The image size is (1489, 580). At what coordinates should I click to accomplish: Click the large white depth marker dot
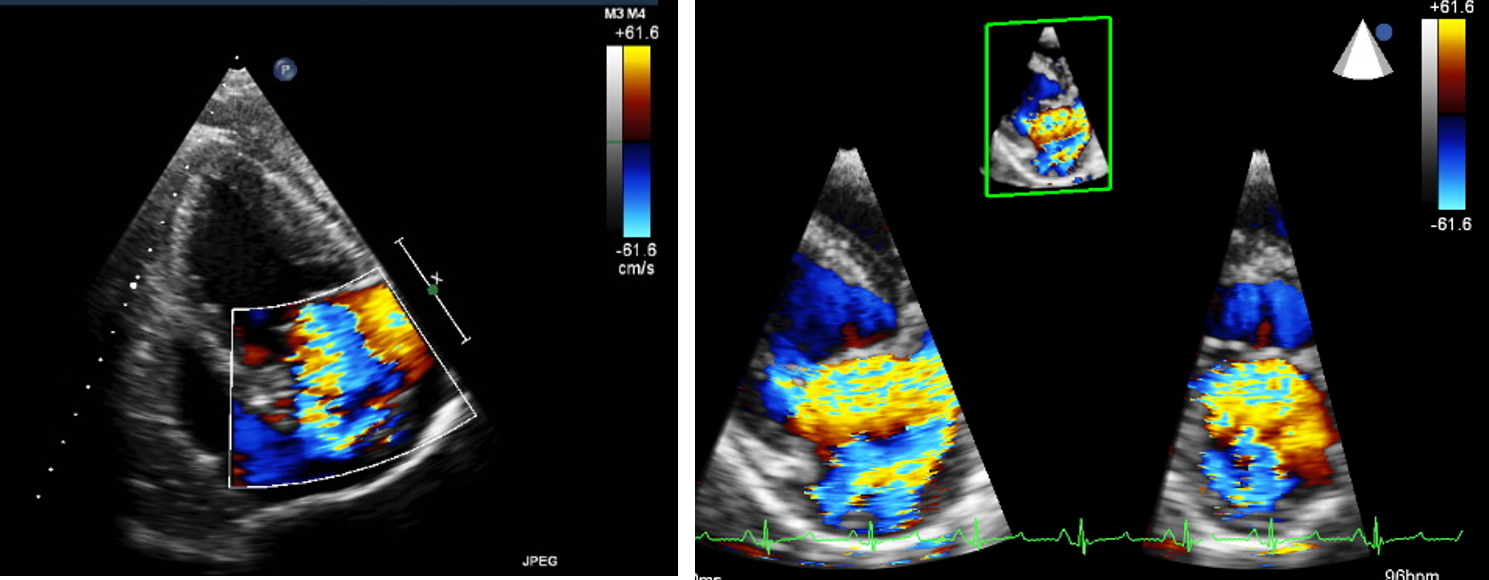coord(132,285)
